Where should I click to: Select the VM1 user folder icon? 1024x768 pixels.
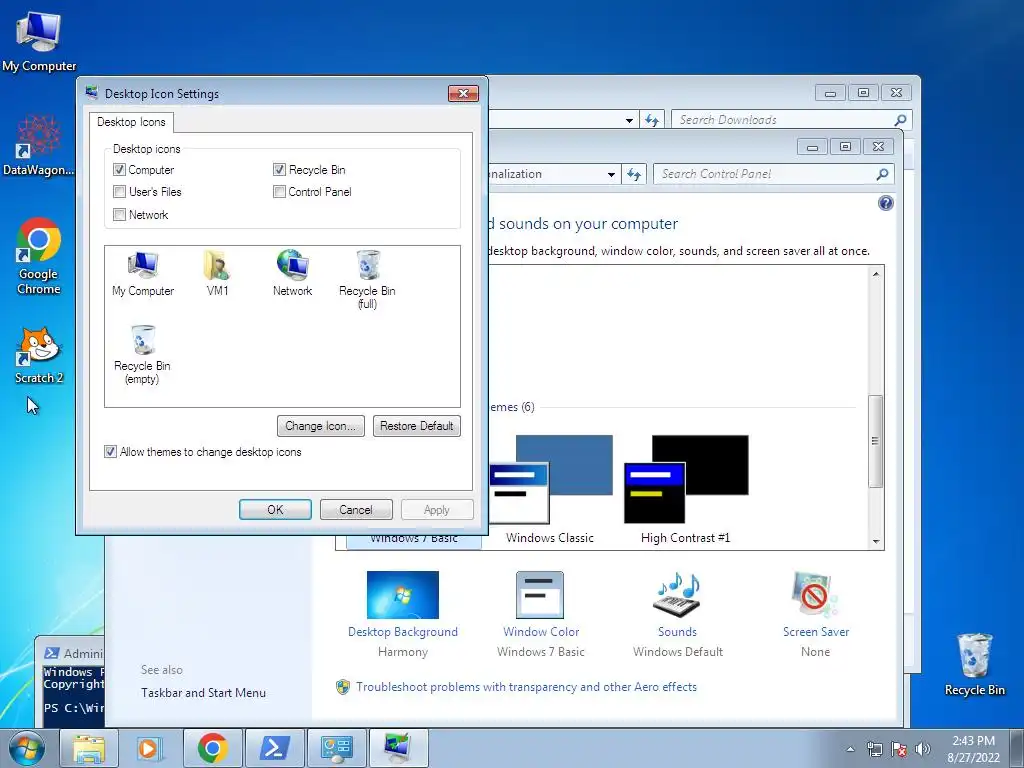tap(217, 273)
